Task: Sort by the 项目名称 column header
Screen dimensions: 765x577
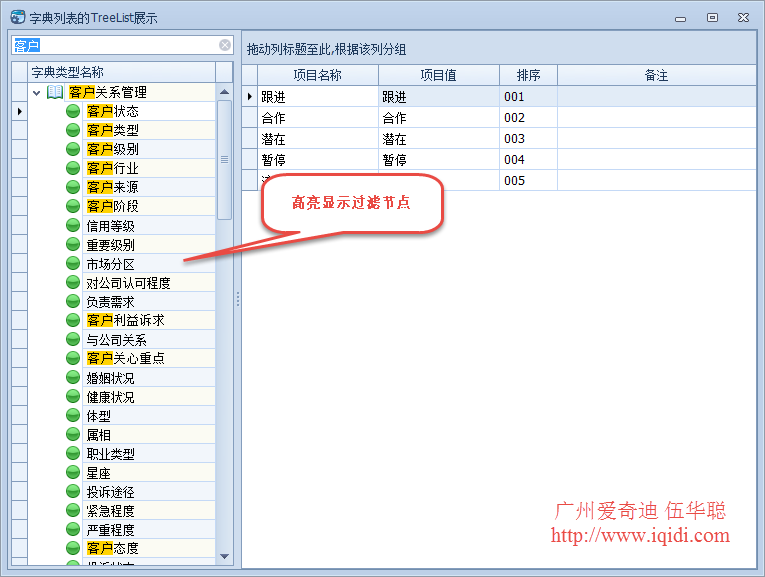Action: point(318,75)
